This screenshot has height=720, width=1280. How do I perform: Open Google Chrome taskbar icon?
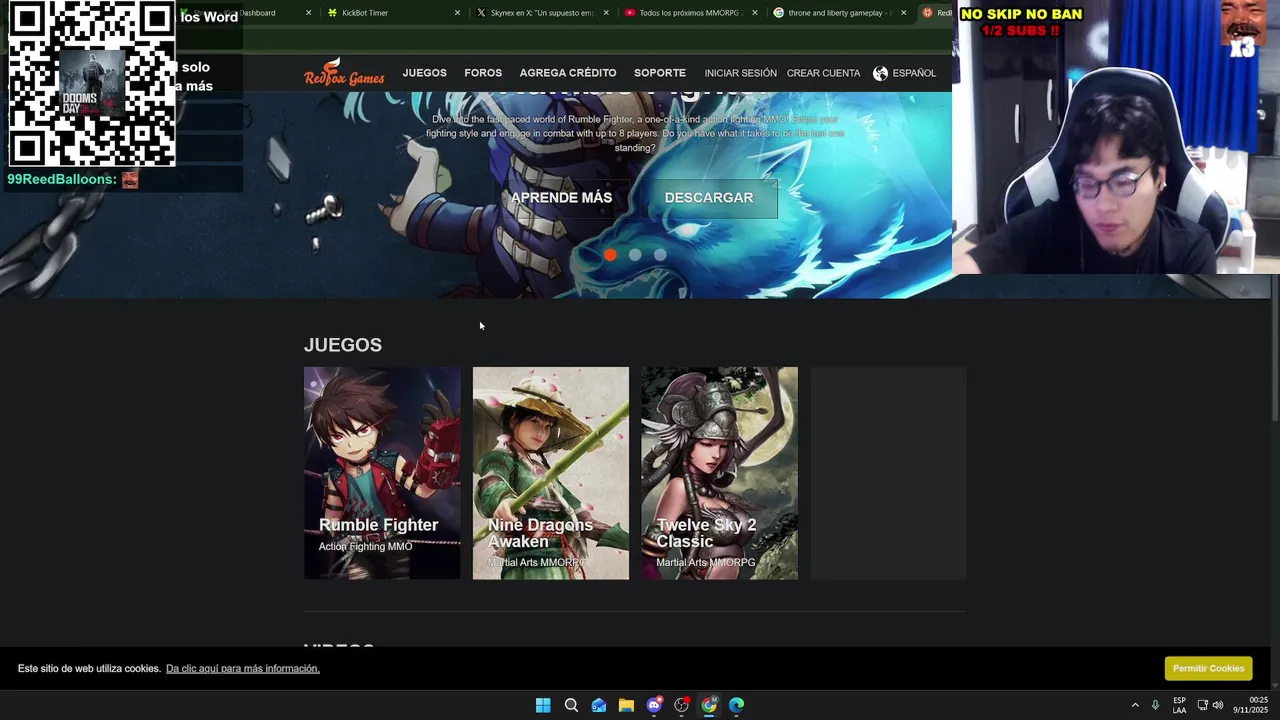(709, 705)
